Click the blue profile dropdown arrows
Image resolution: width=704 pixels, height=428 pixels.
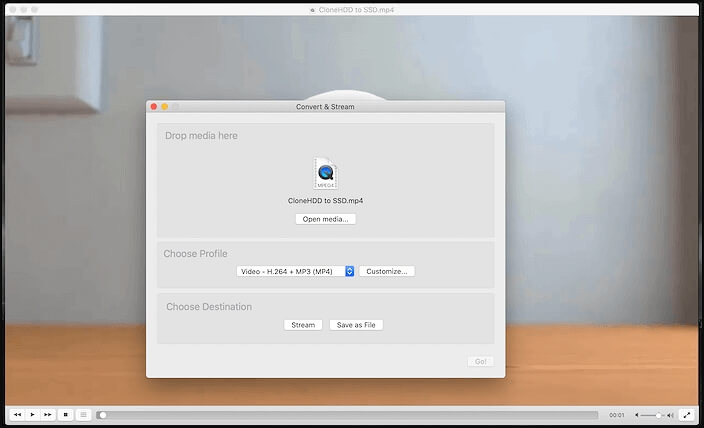[350, 271]
